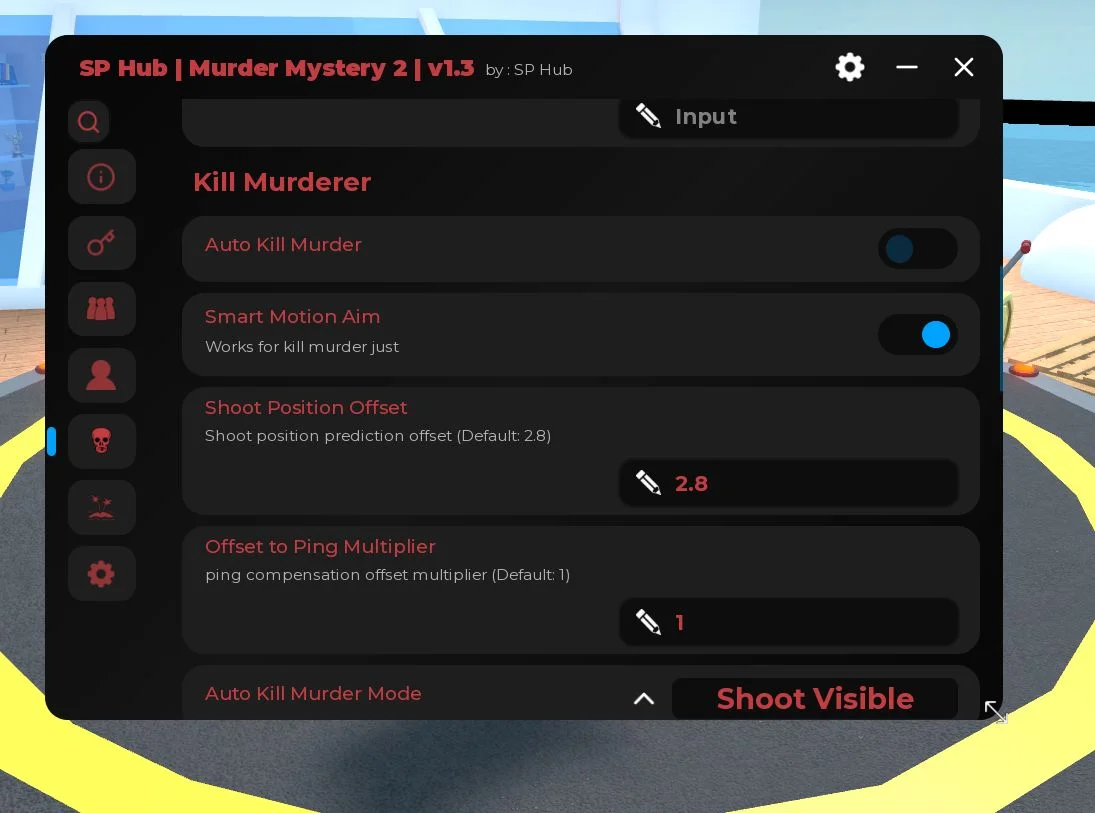This screenshot has height=813, width=1095.
Task: Open the info tab icon
Action: (101, 177)
